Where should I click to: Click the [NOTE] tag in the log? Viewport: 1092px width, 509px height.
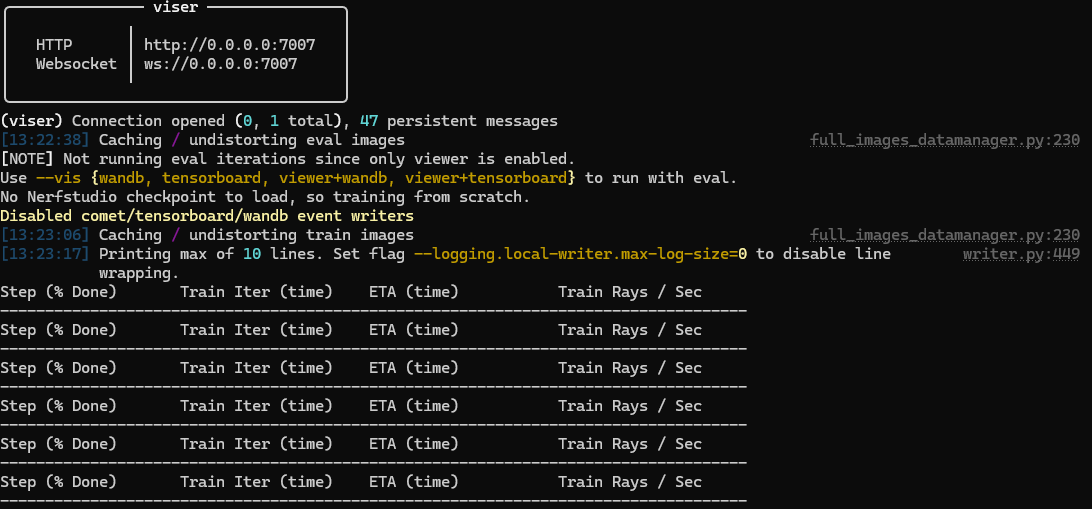click(27, 159)
